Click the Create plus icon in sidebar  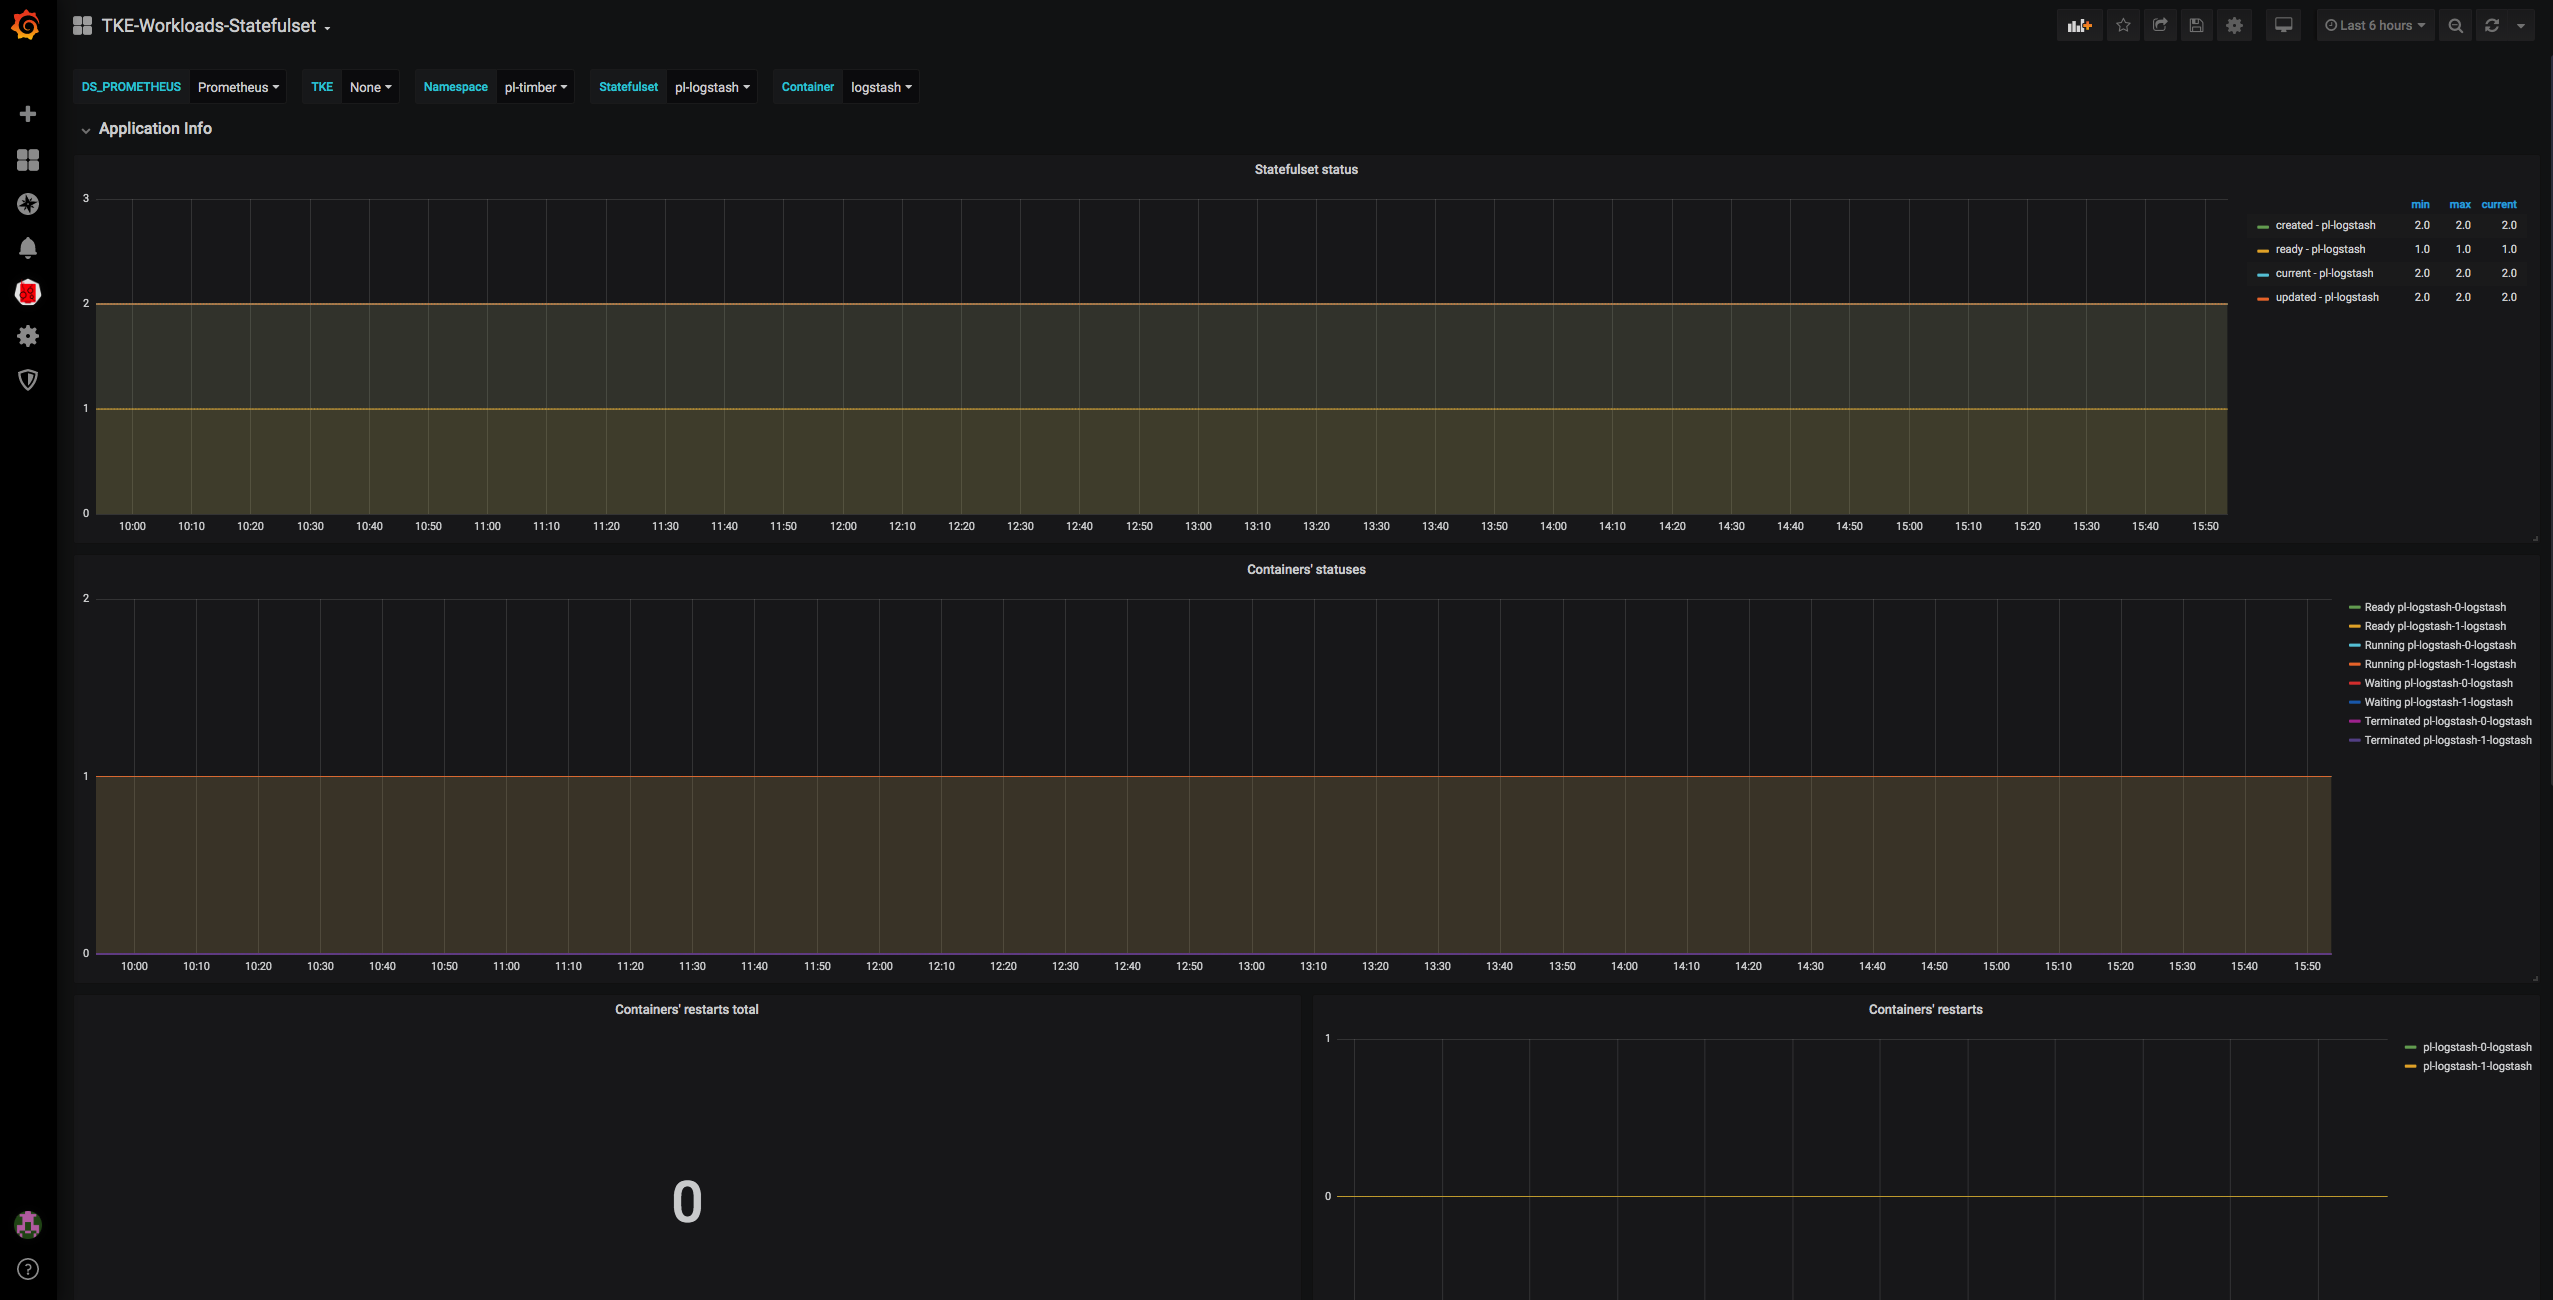28,114
